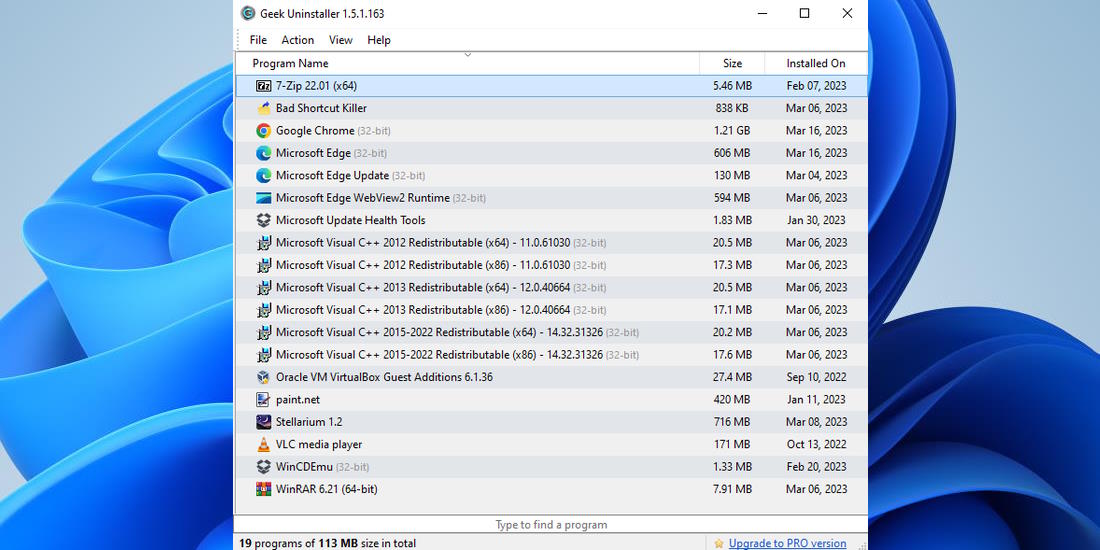The image size is (1100, 550).
Task: Sort by Installed On column header
Action: 816,63
